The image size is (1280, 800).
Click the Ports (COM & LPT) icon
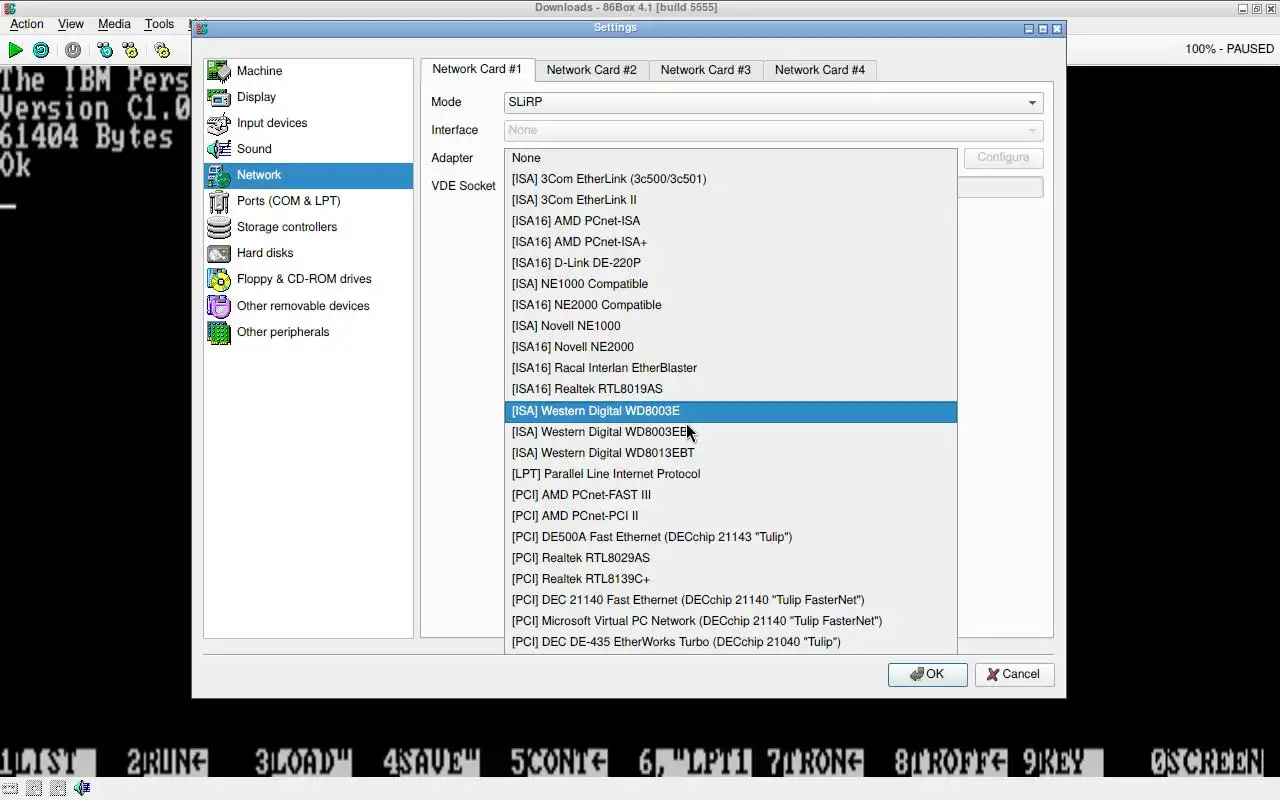(x=219, y=201)
